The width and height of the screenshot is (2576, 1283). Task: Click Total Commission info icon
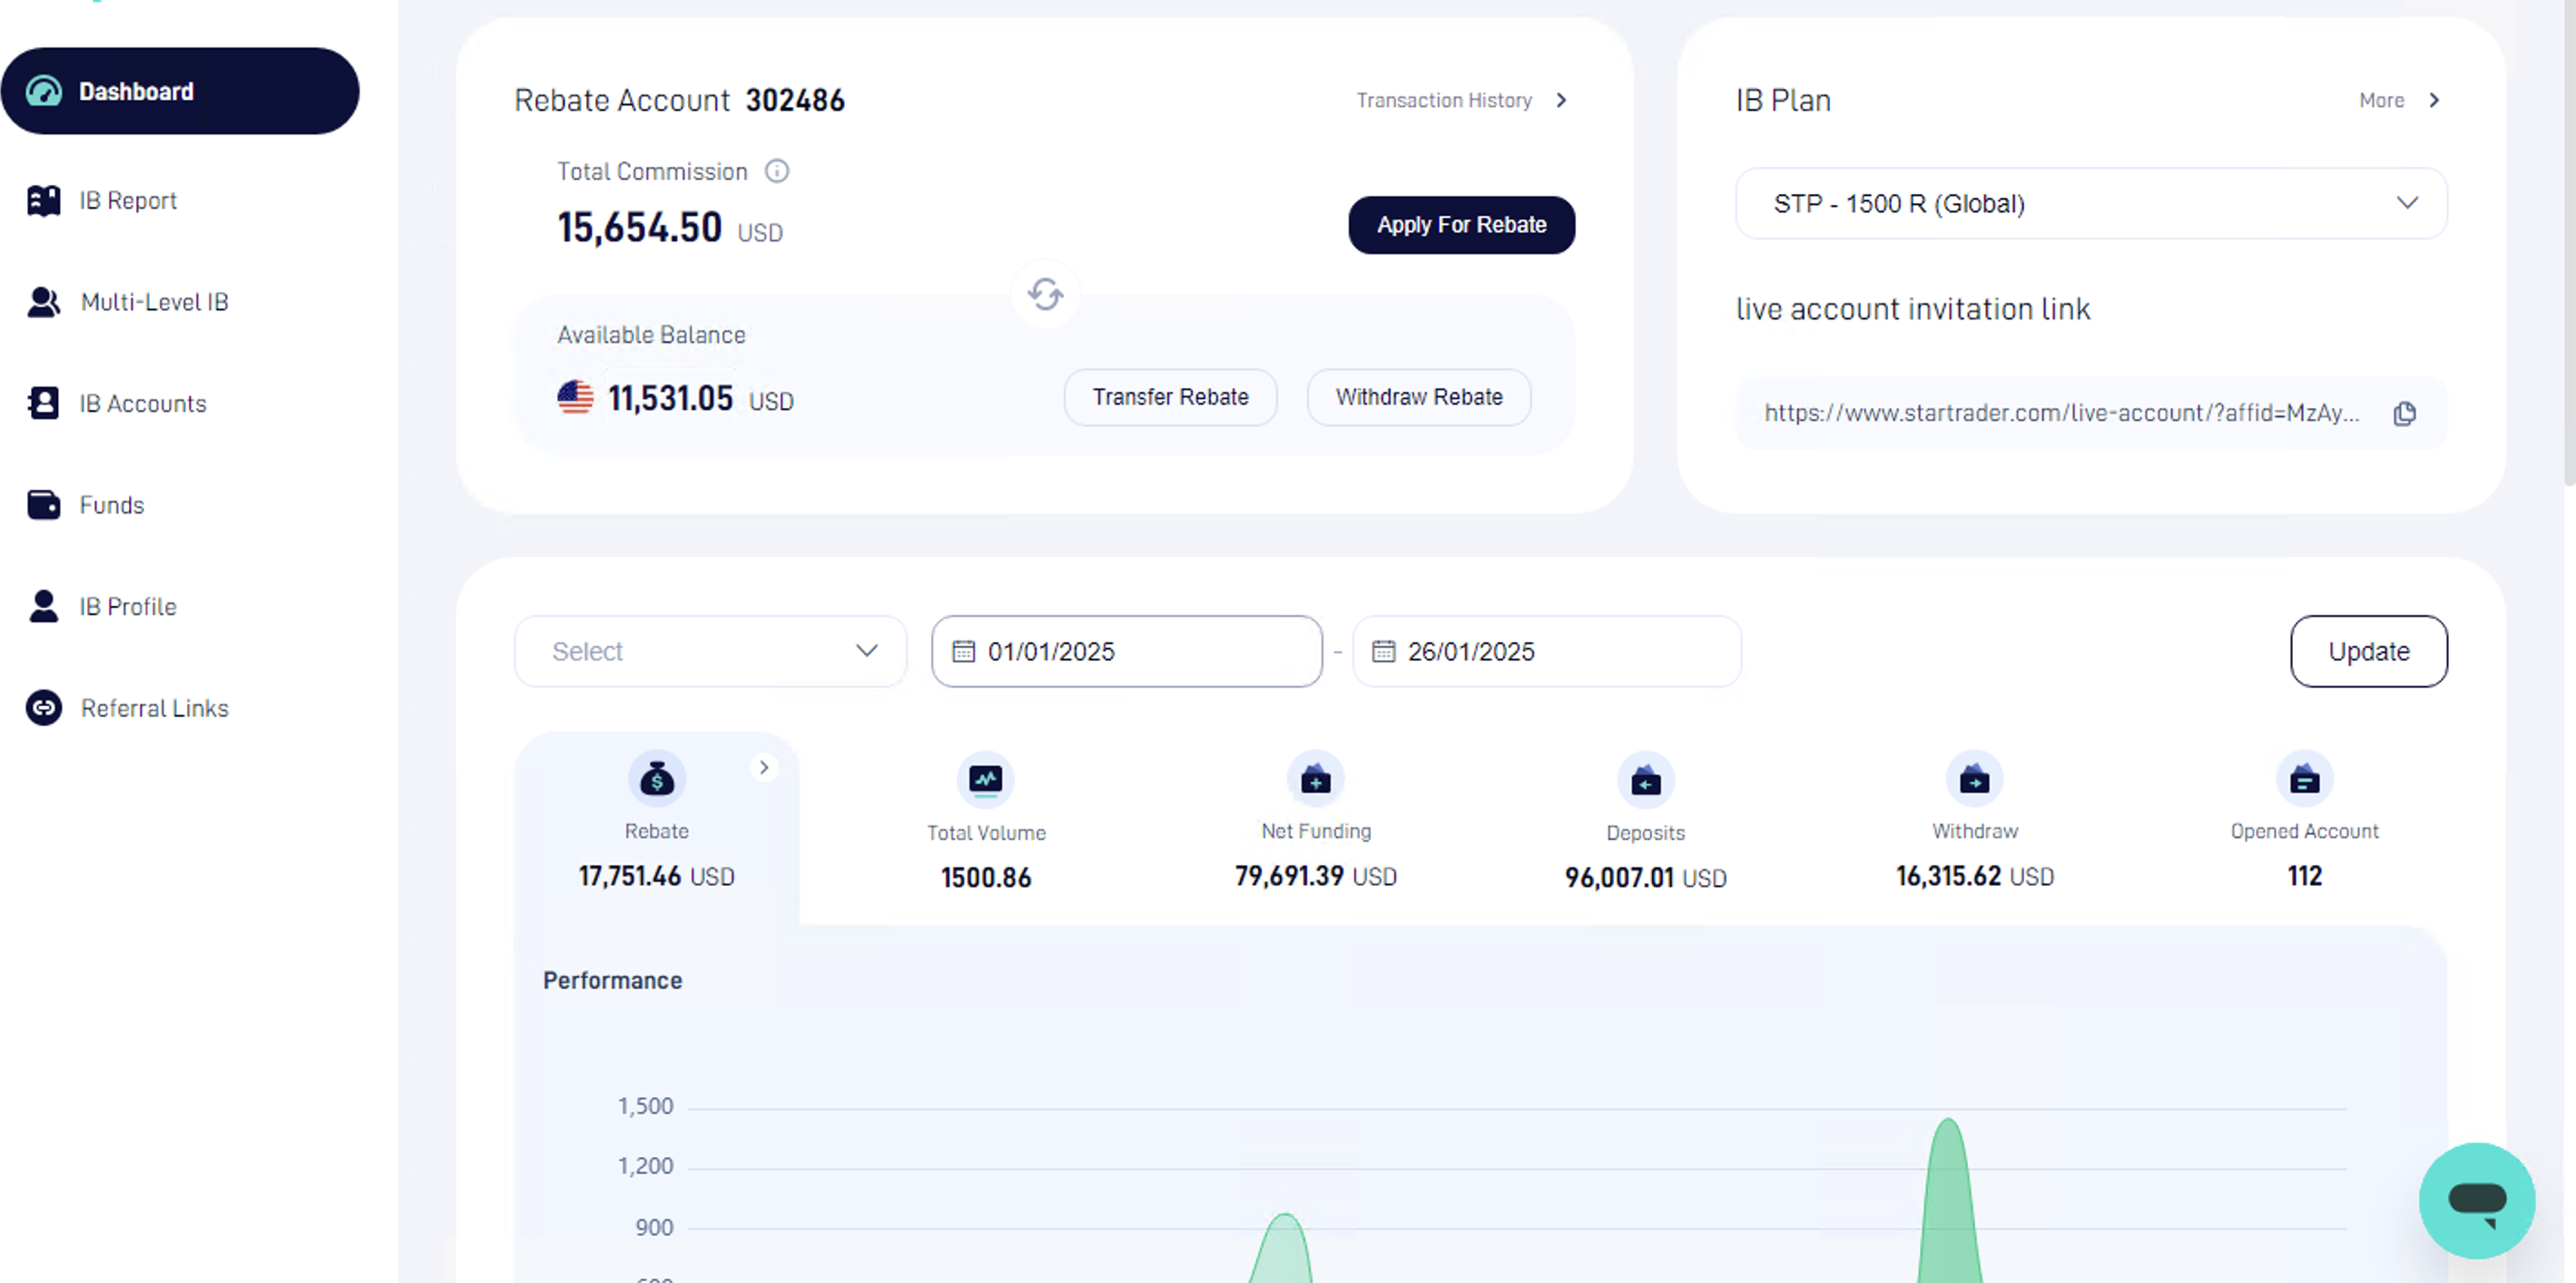777,171
